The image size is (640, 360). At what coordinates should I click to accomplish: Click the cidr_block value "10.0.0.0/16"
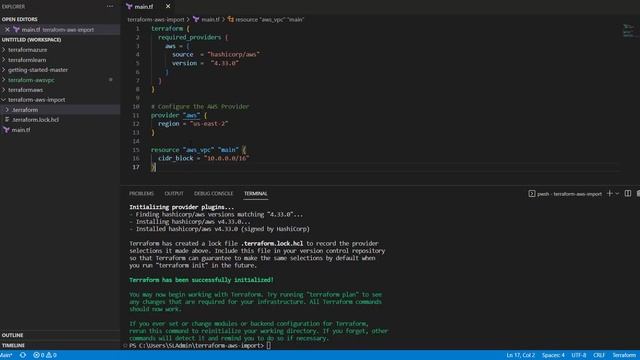[226, 158]
